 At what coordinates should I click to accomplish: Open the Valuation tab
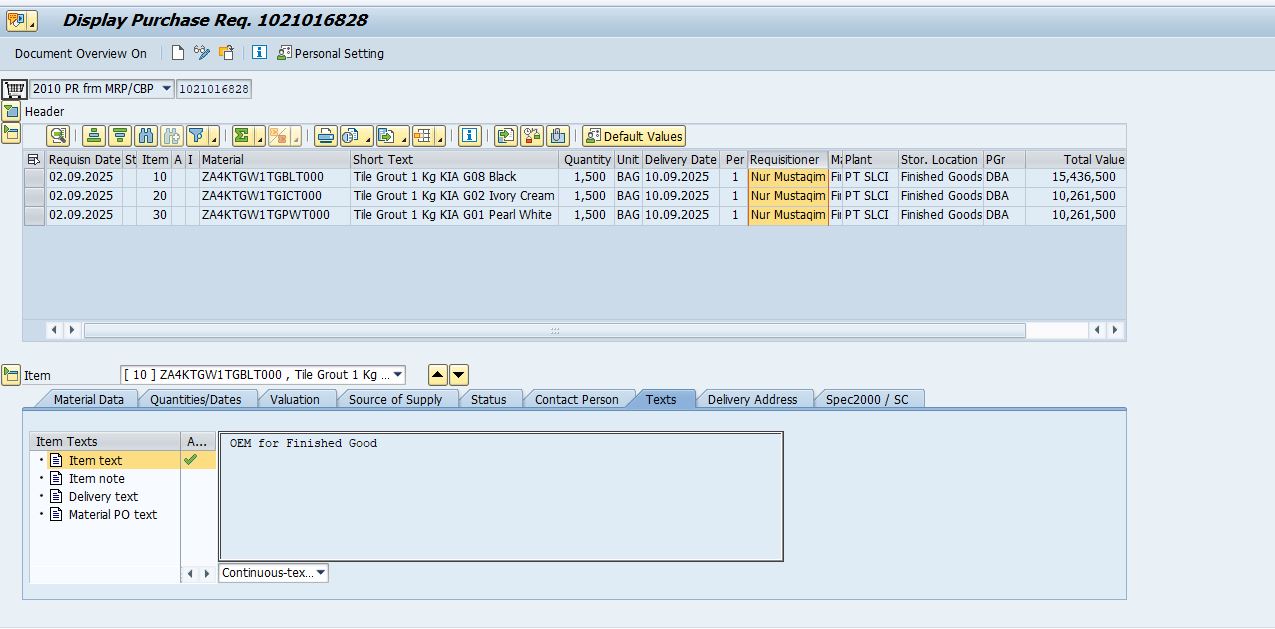pos(295,399)
